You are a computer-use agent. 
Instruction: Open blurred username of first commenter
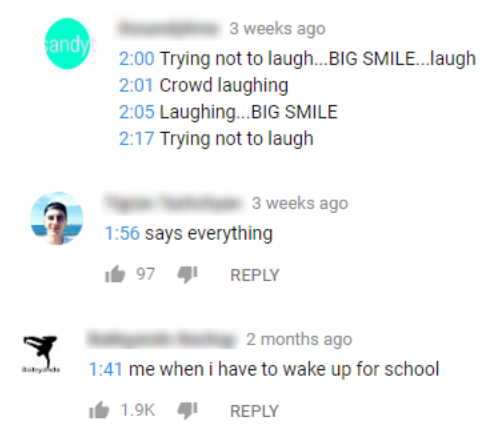click(168, 29)
